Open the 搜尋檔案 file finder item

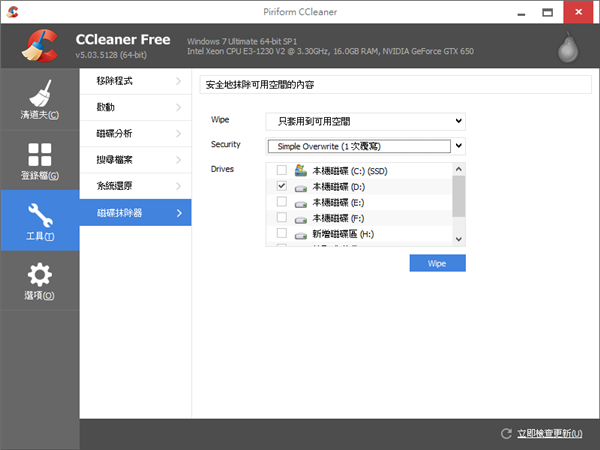135,160
